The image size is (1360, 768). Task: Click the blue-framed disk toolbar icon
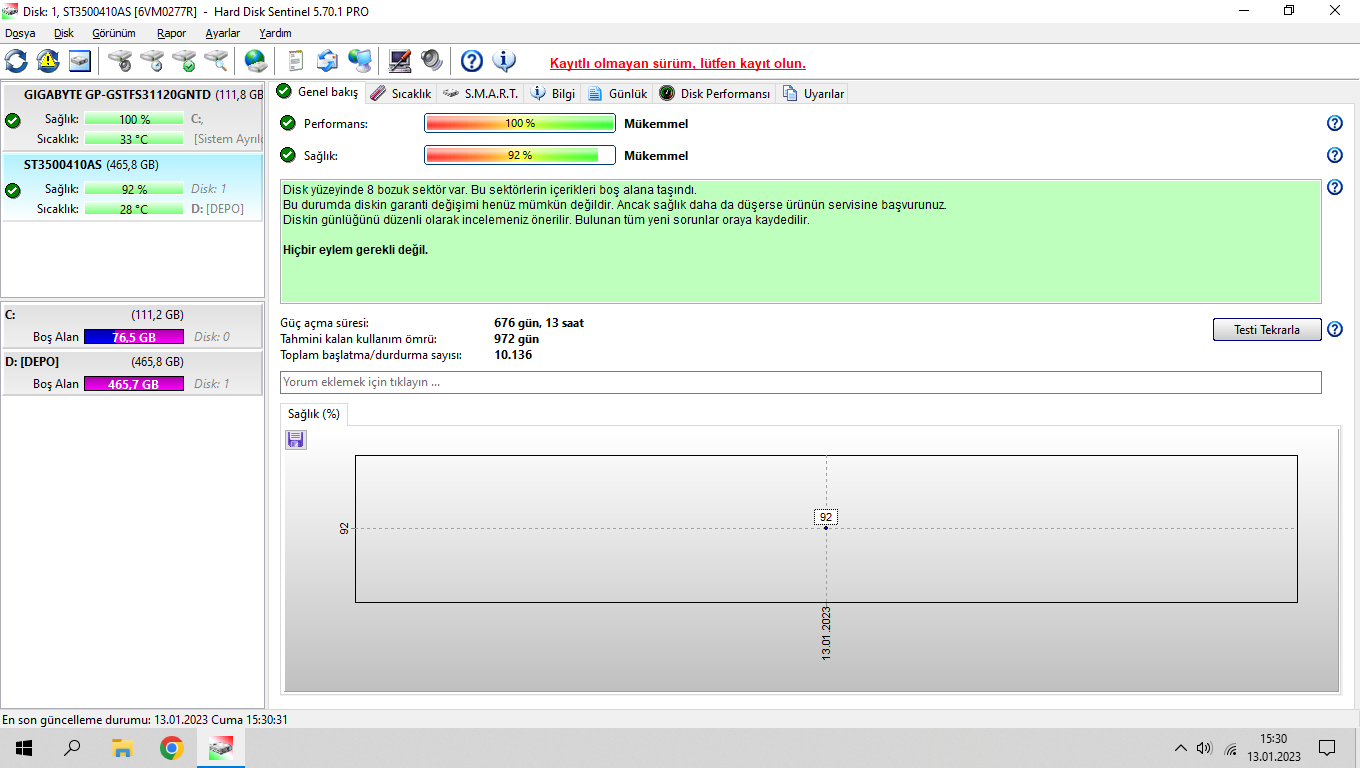[x=80, y=61]
